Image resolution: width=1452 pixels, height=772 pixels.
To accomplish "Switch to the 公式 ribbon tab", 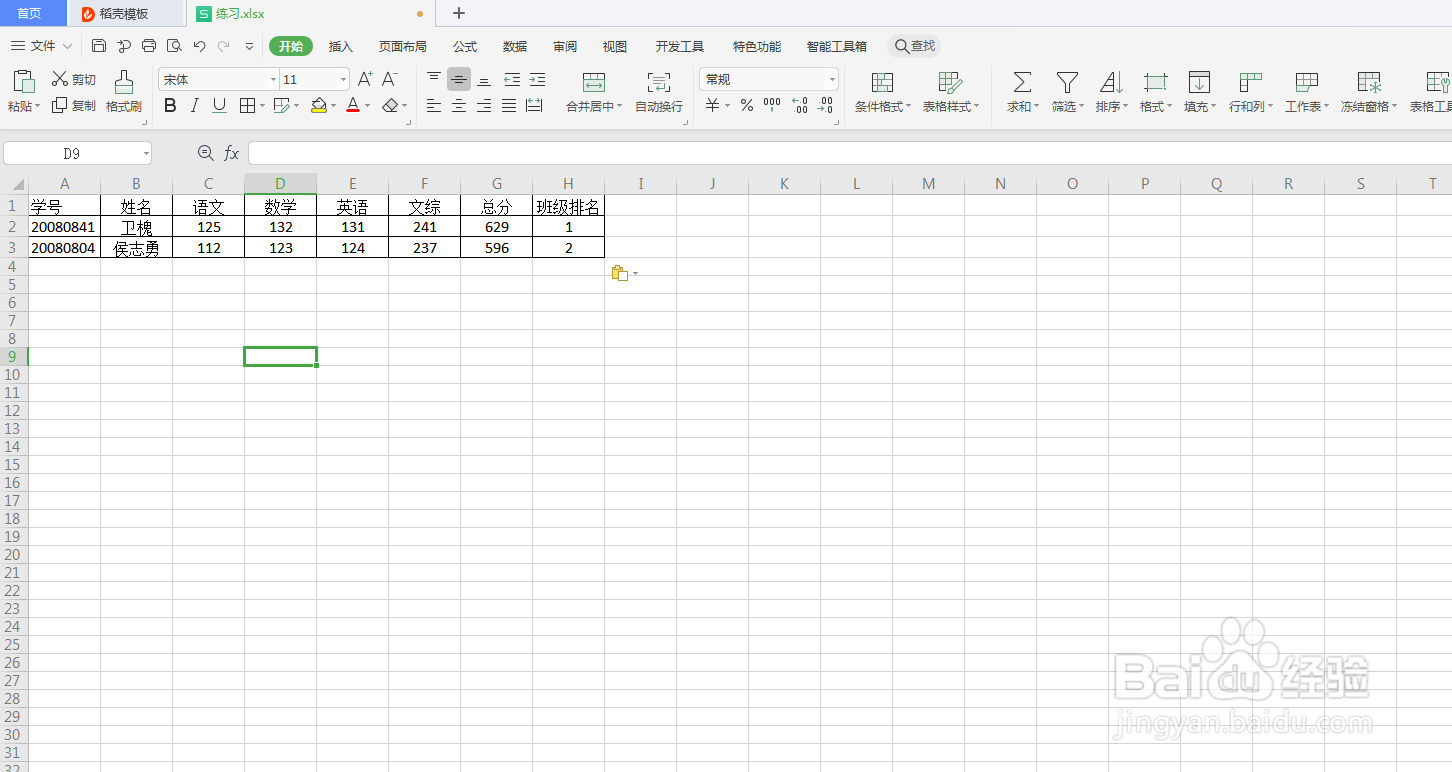I will 465,46.
